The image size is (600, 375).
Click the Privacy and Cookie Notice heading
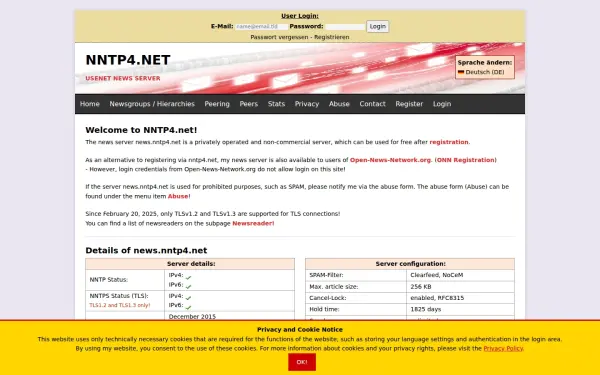[300, 330]
